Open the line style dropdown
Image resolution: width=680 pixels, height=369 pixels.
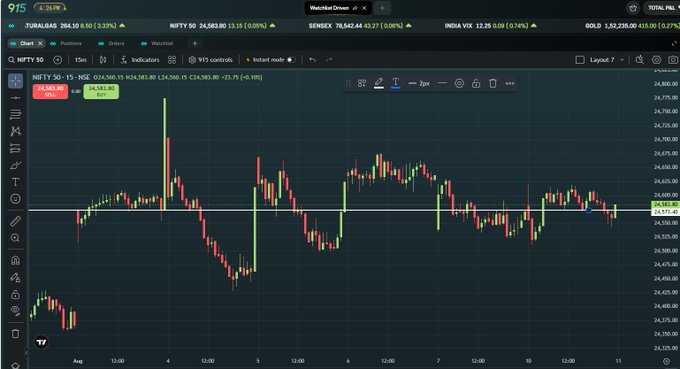pos(442,83)
